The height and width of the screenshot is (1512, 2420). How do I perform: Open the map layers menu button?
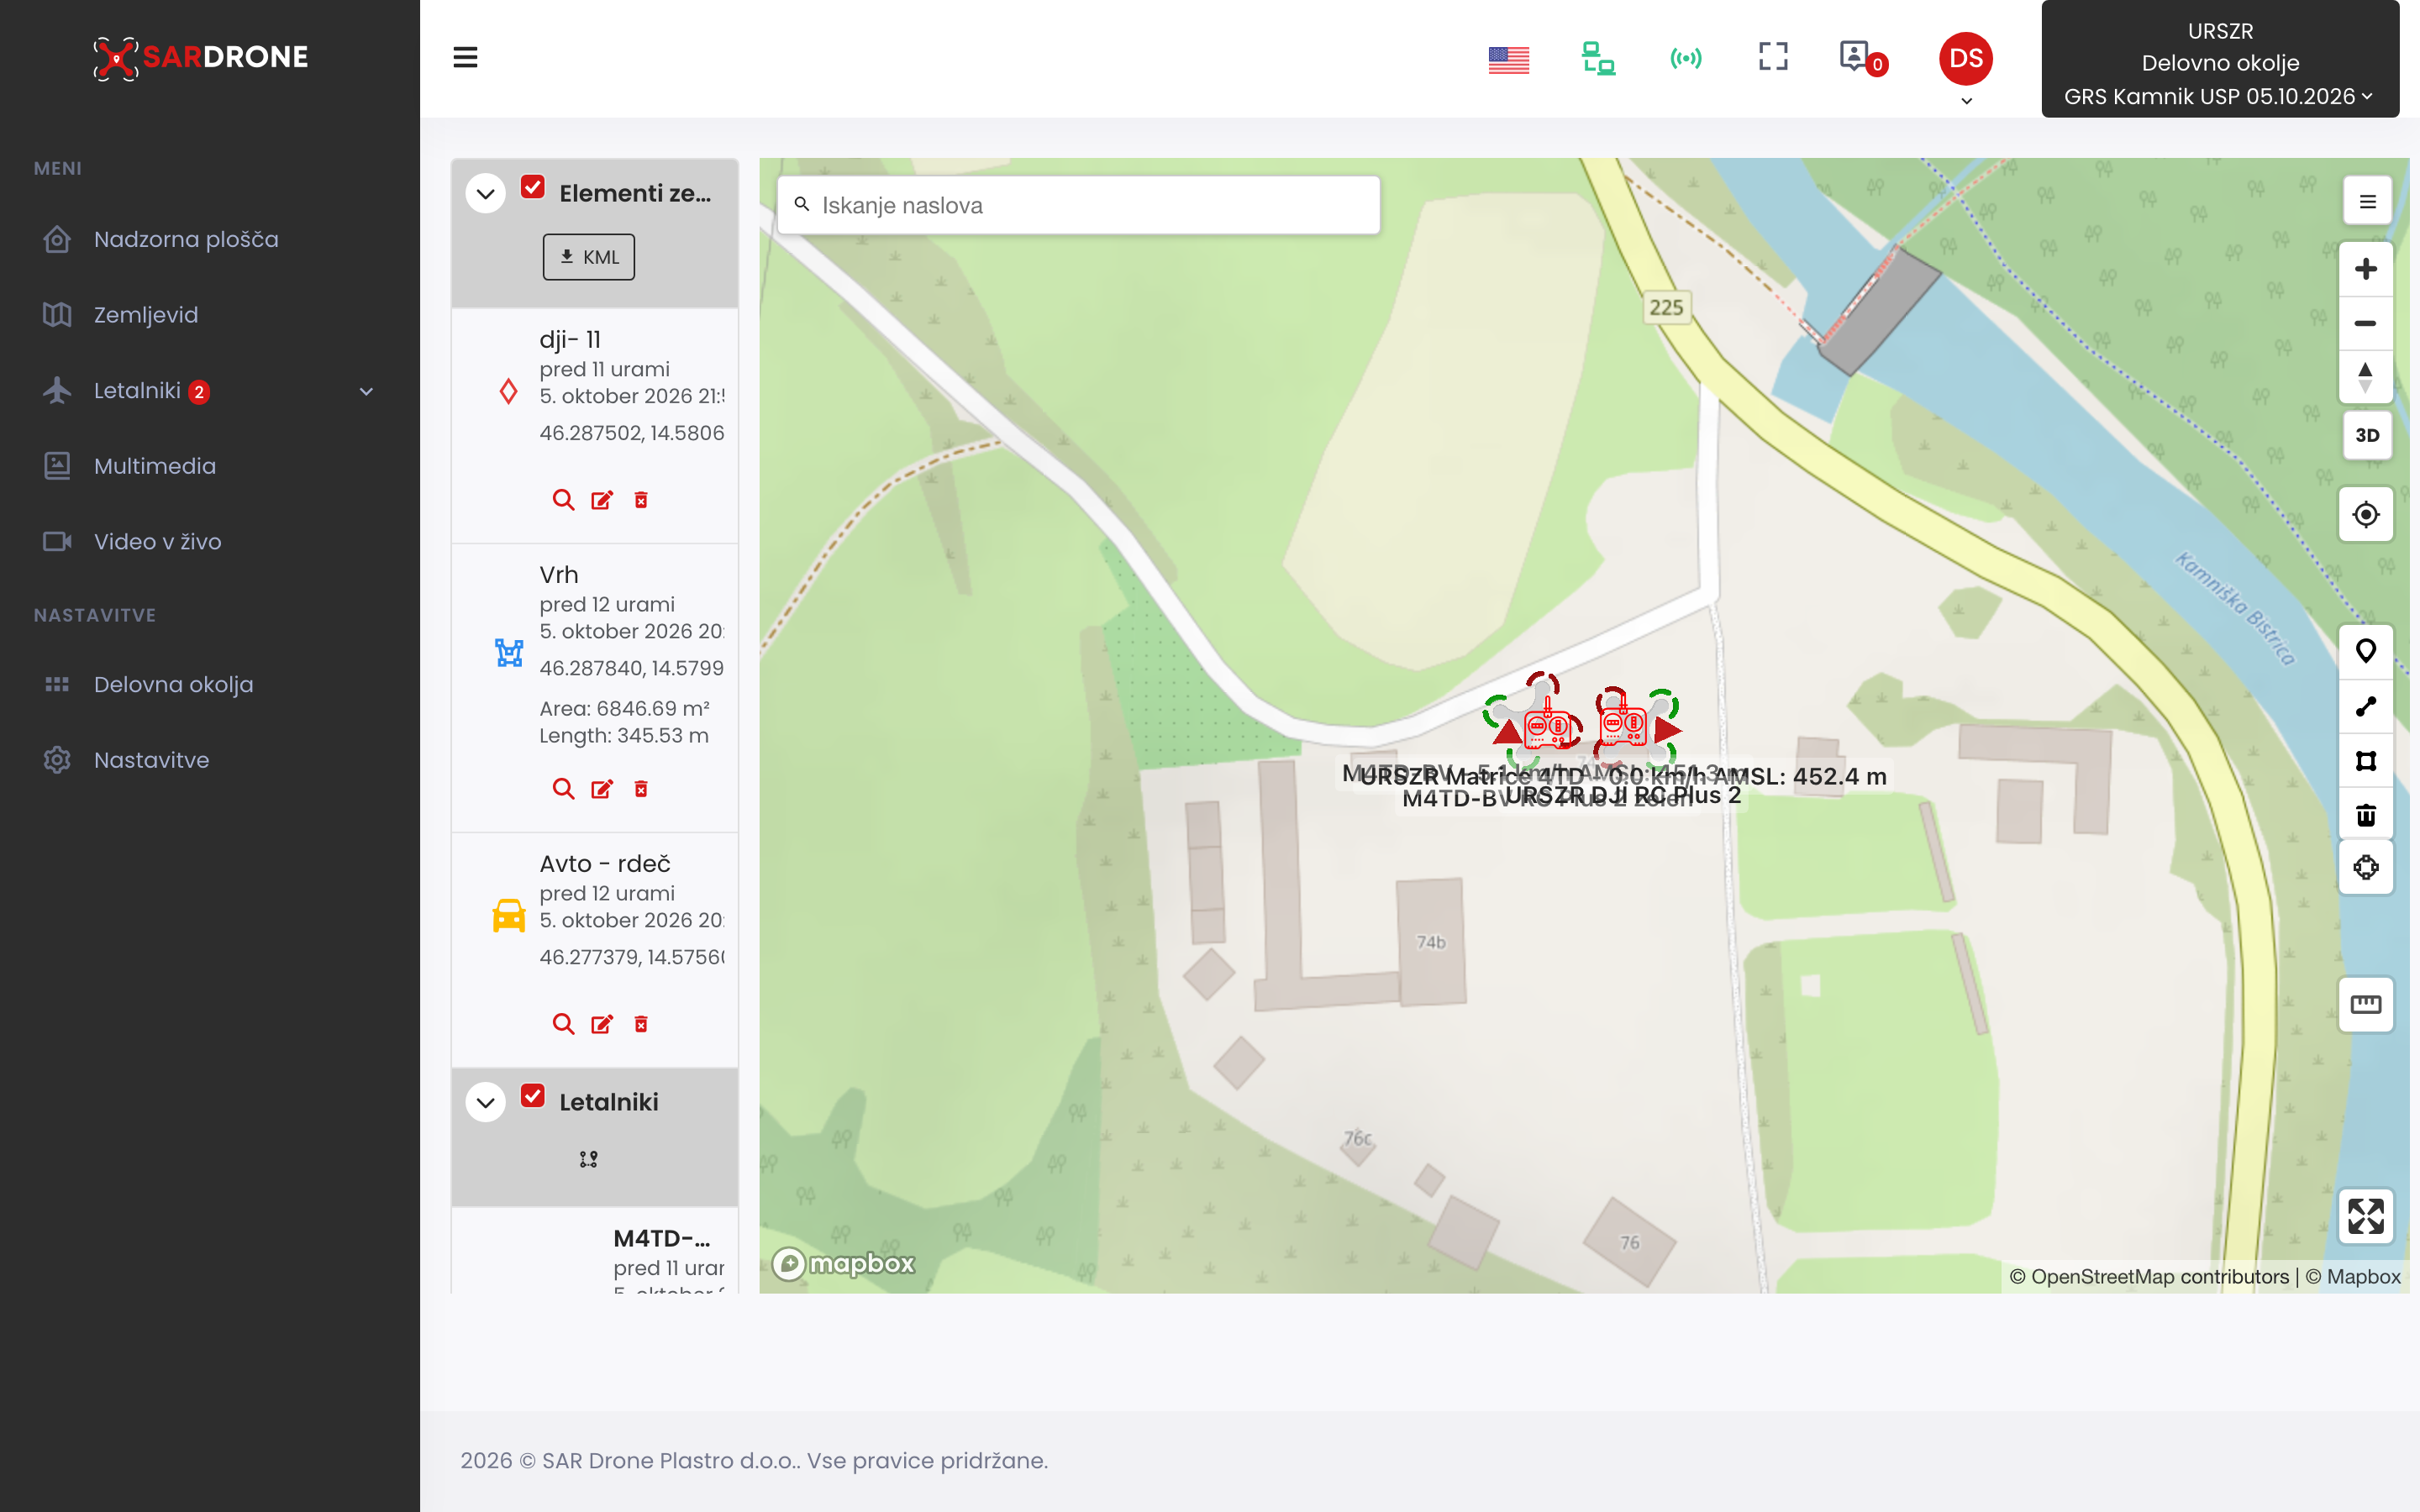coord(2367,202)
